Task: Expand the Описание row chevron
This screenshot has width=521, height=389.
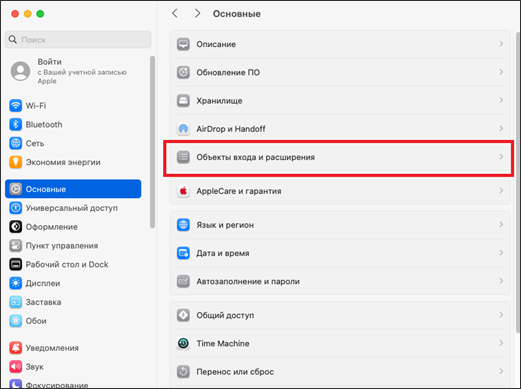Action: 501,44
